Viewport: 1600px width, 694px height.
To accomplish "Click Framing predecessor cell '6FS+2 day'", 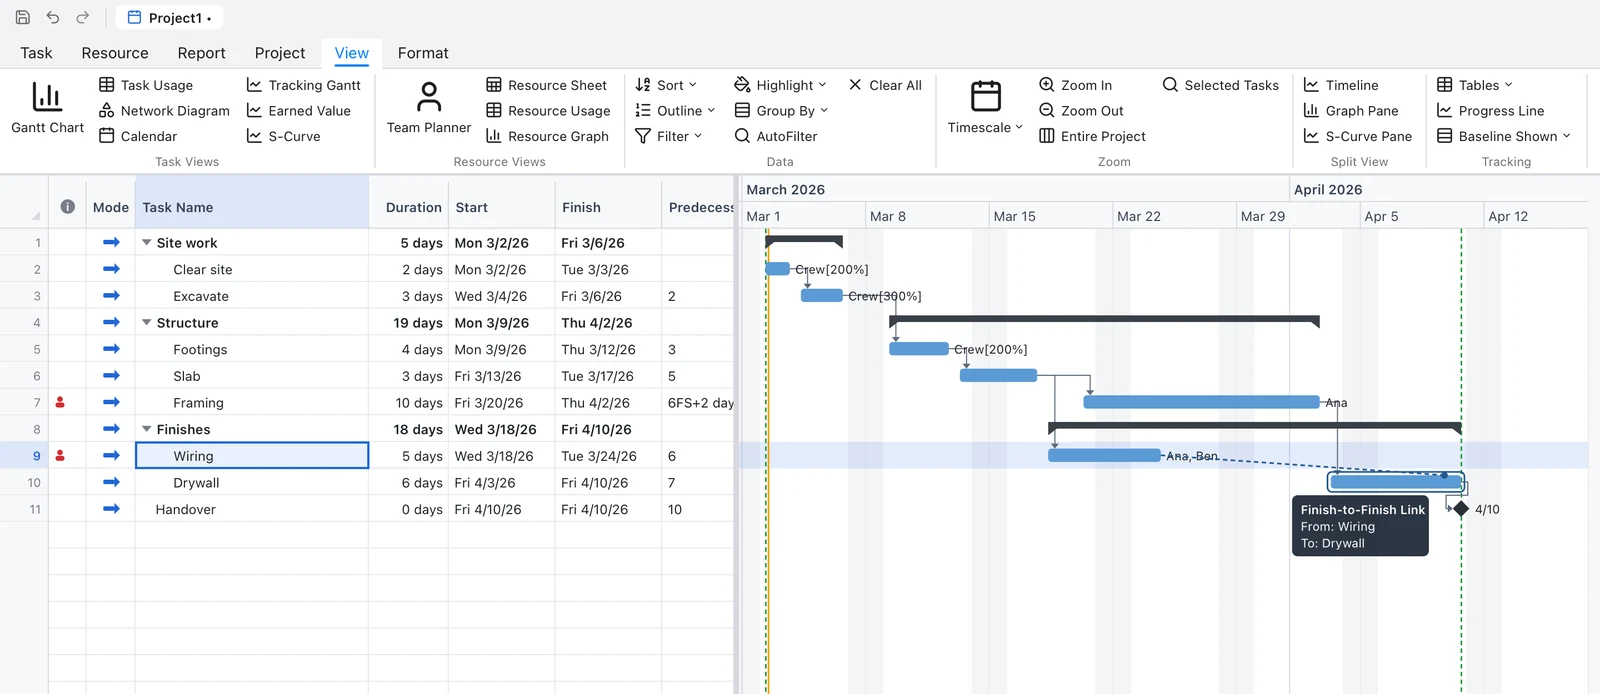I will point(698,403).
